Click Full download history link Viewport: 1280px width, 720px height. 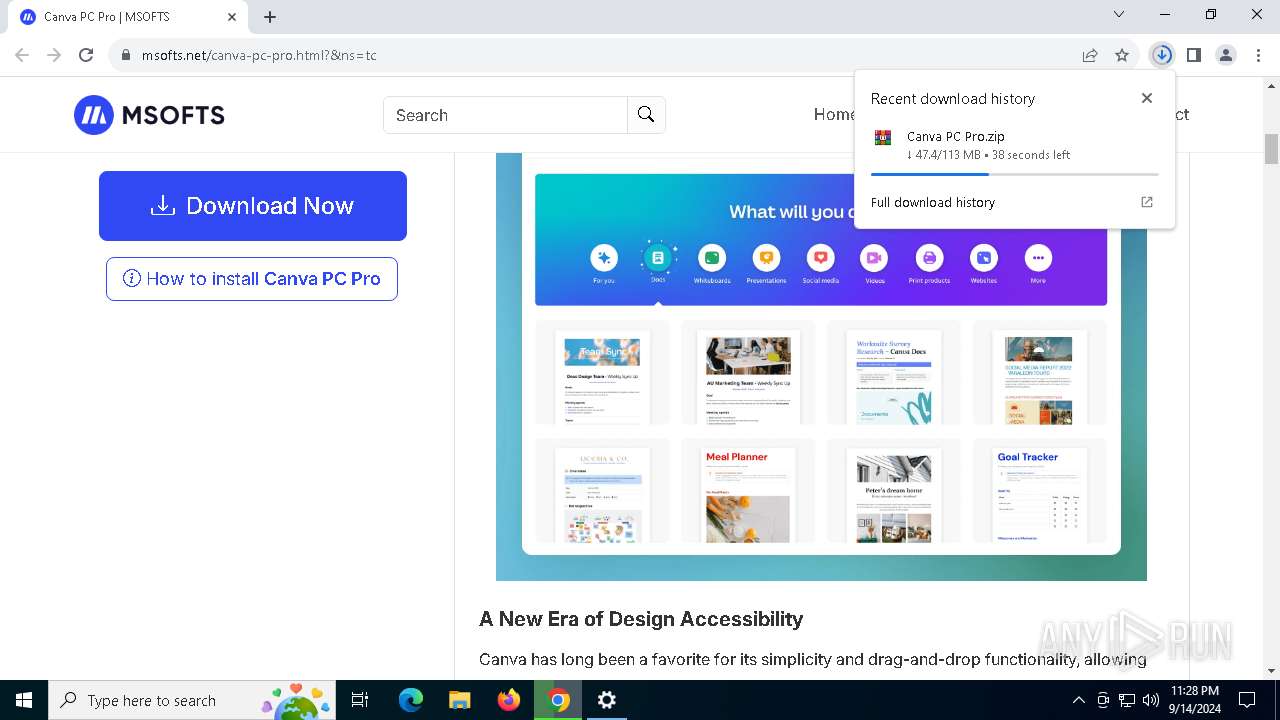(x=933, y=202)
